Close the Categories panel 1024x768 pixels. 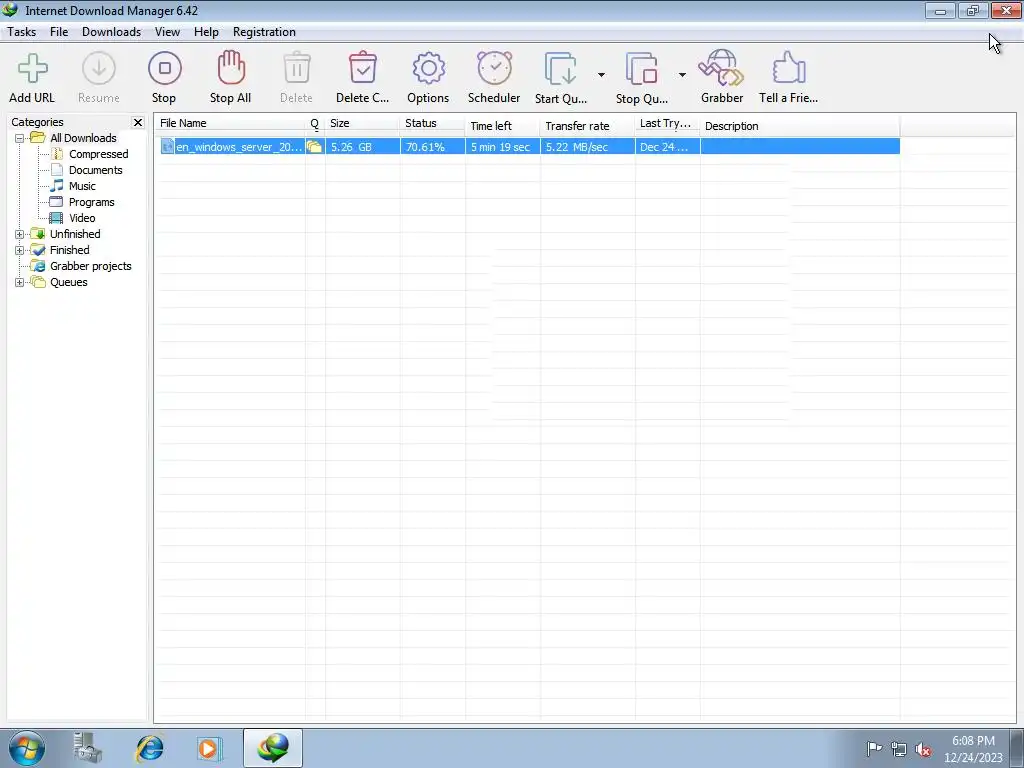[138, 122]
